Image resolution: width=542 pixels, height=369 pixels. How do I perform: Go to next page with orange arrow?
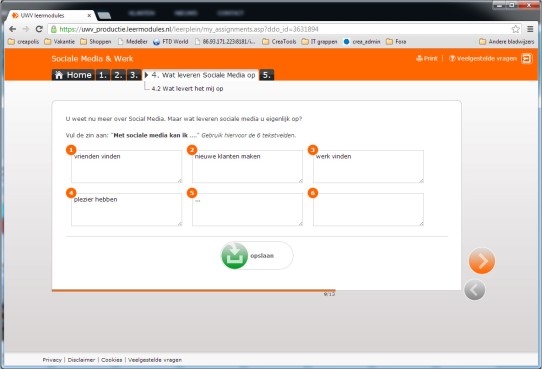pyautogui.click(x=482, y=261)
